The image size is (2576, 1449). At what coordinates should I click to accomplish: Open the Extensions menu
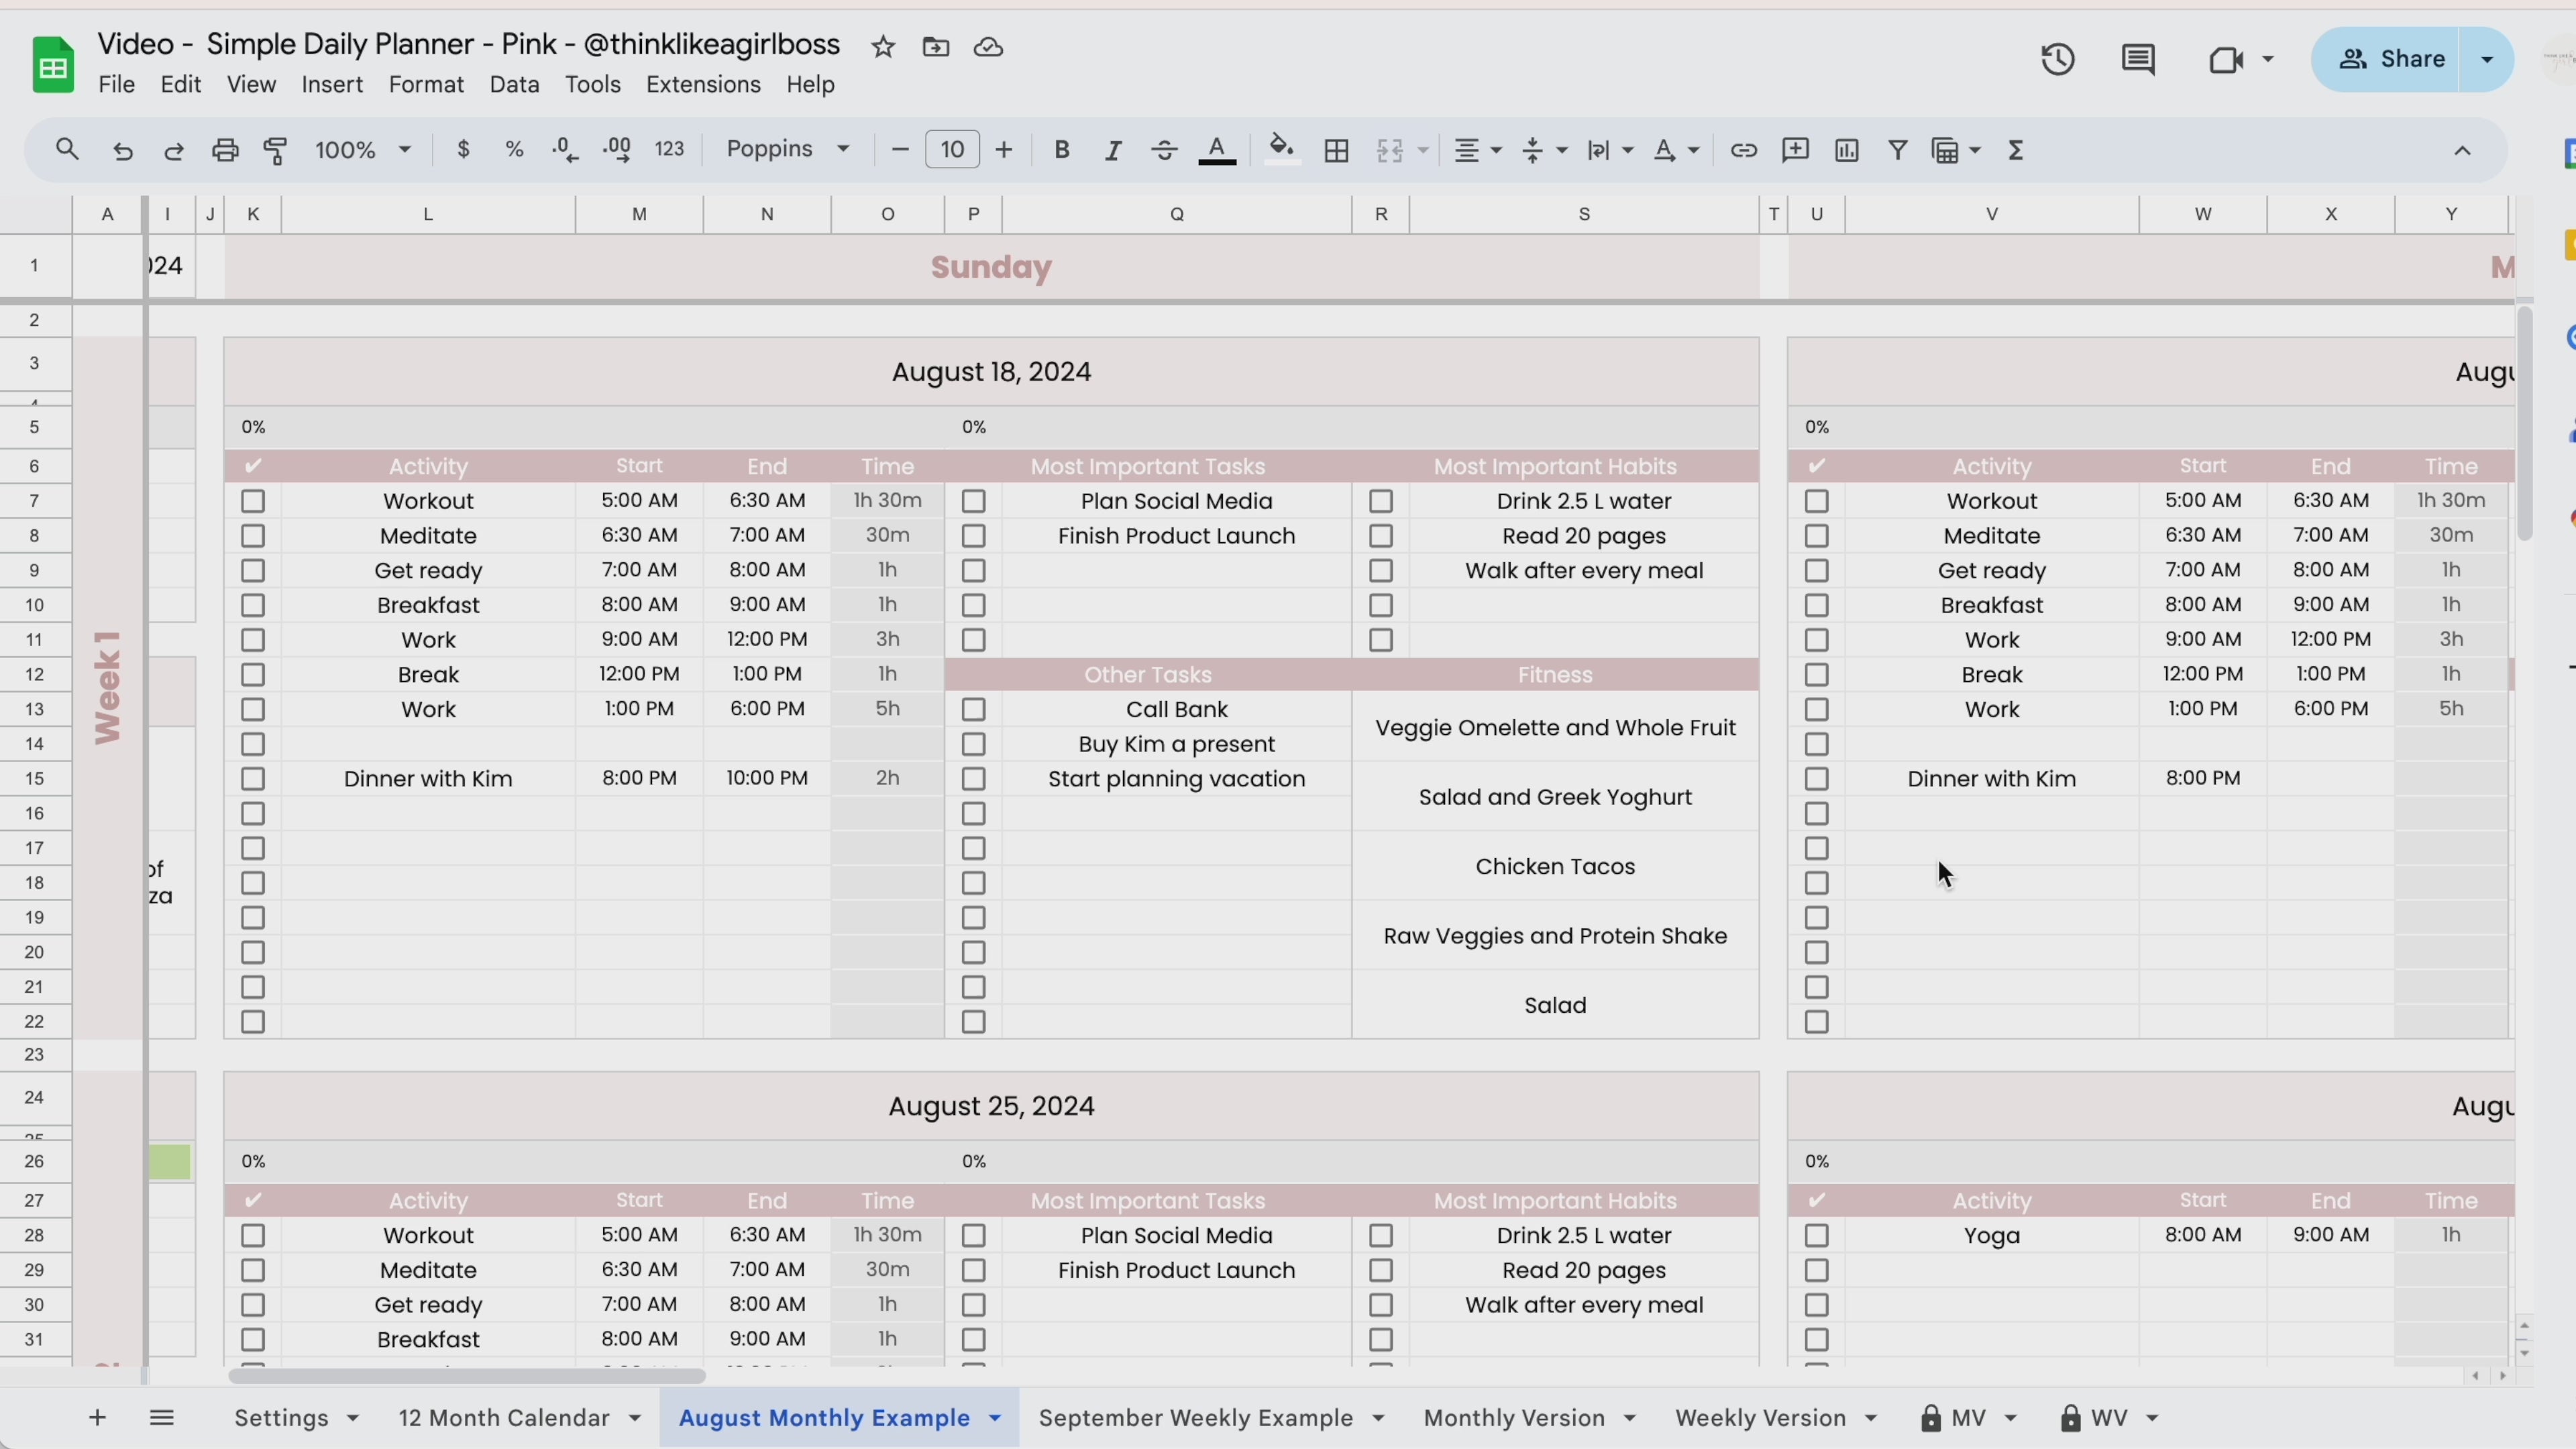[x=703, y=85]
